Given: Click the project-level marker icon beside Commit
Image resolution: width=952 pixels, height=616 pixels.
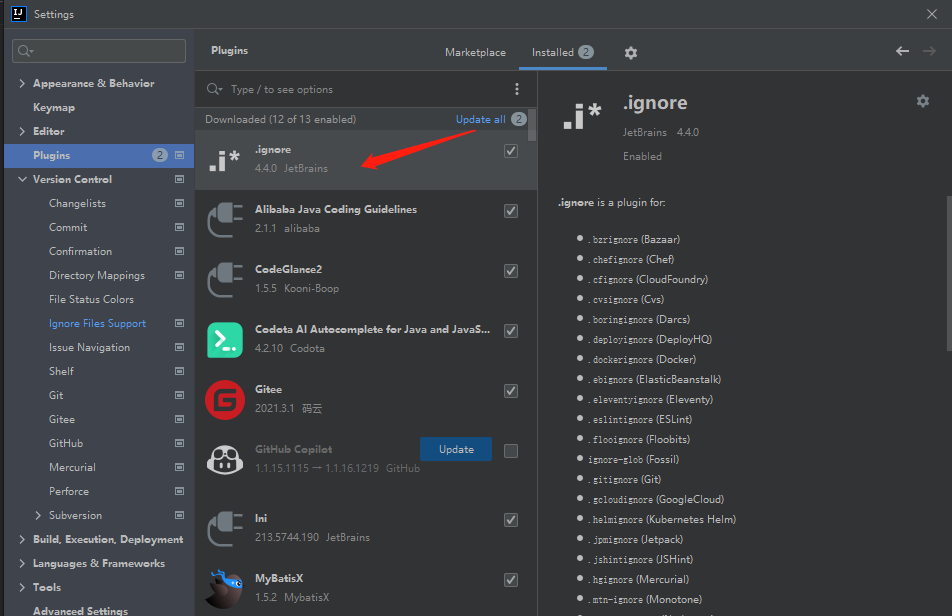Looking at the screenshot, I should click(x=180, y=227).
